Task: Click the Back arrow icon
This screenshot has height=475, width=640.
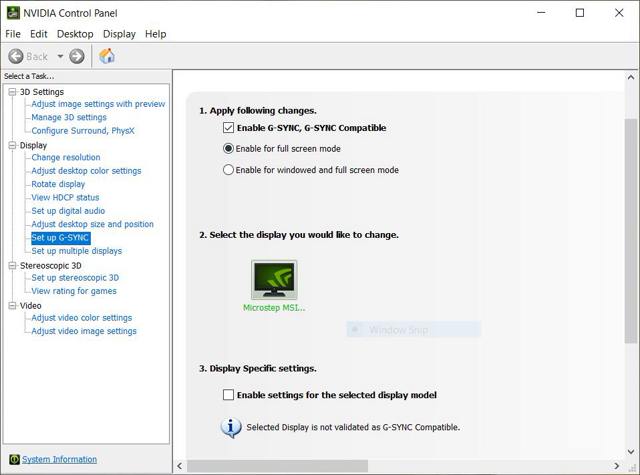Action: tap(16, 56)
